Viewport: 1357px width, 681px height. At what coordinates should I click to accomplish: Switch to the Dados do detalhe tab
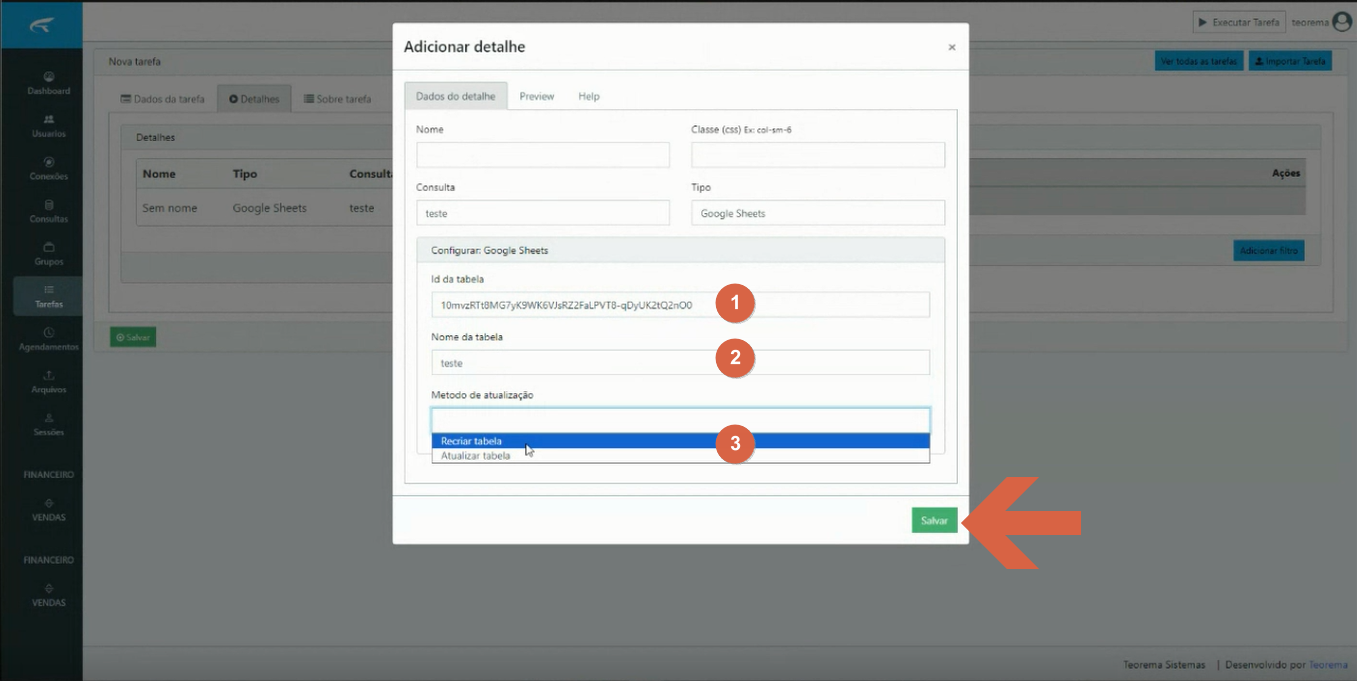click(455, 96)
